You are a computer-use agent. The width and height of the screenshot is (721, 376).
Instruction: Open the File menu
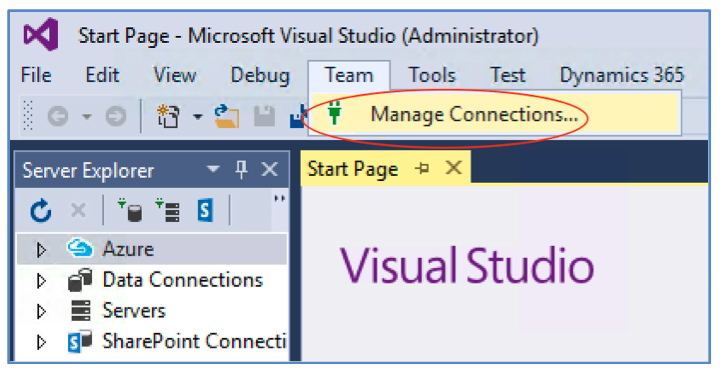coord(36,75)
